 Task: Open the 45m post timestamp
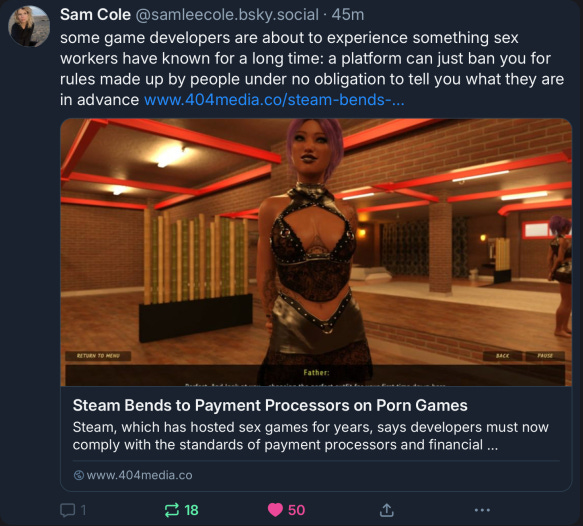click(x=348, y=15)
